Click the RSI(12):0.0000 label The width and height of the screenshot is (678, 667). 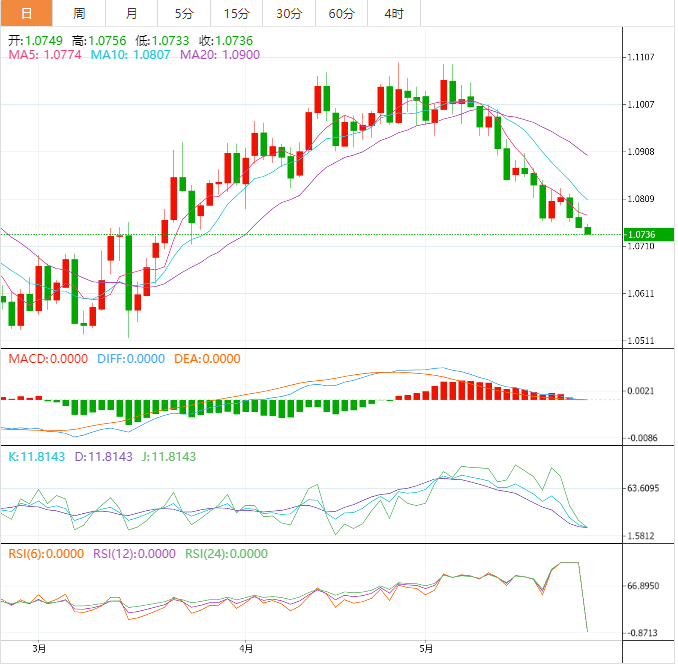pos(134,554)
